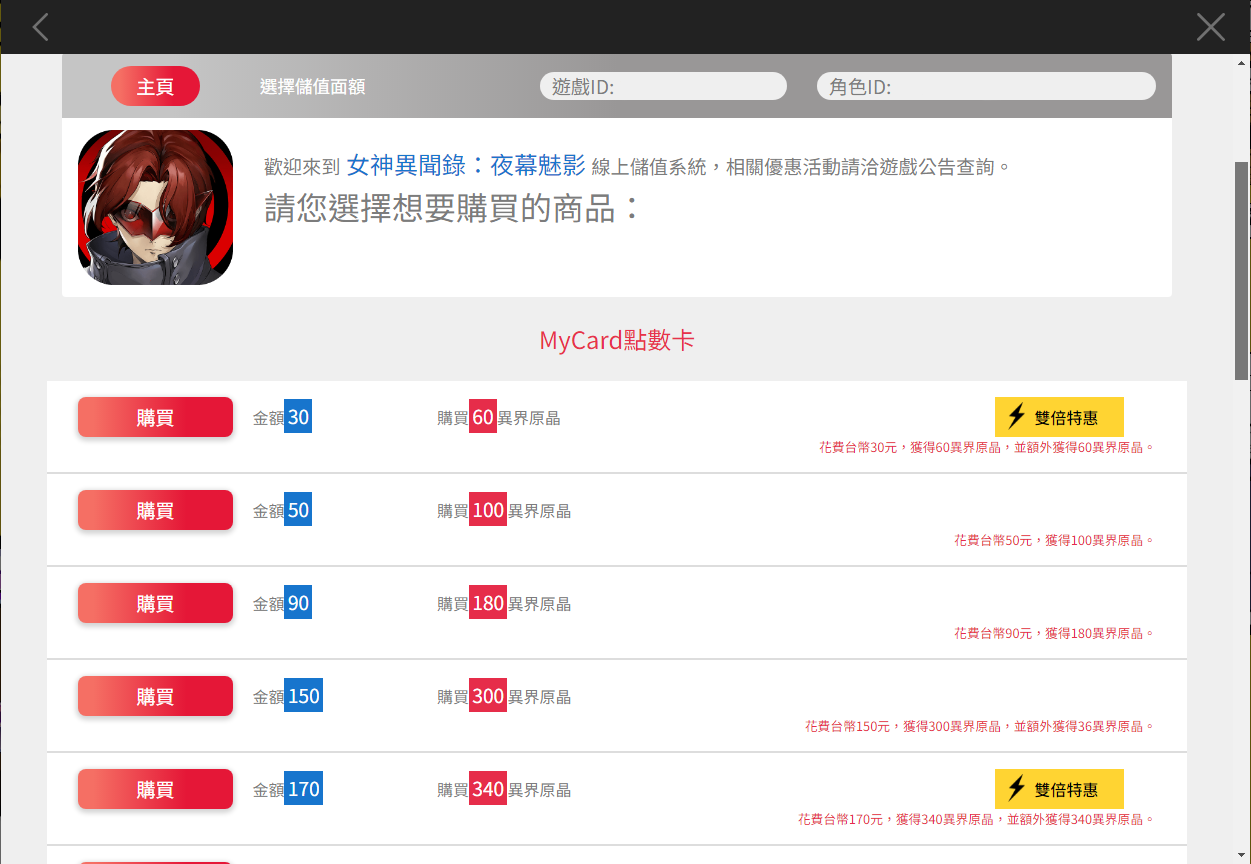Image resolution: width=1251 pixels, height=864 pixels.
Task: Click the MyCard點數卡 section heading
Action: pyautogui.click(x=617, y=340)
